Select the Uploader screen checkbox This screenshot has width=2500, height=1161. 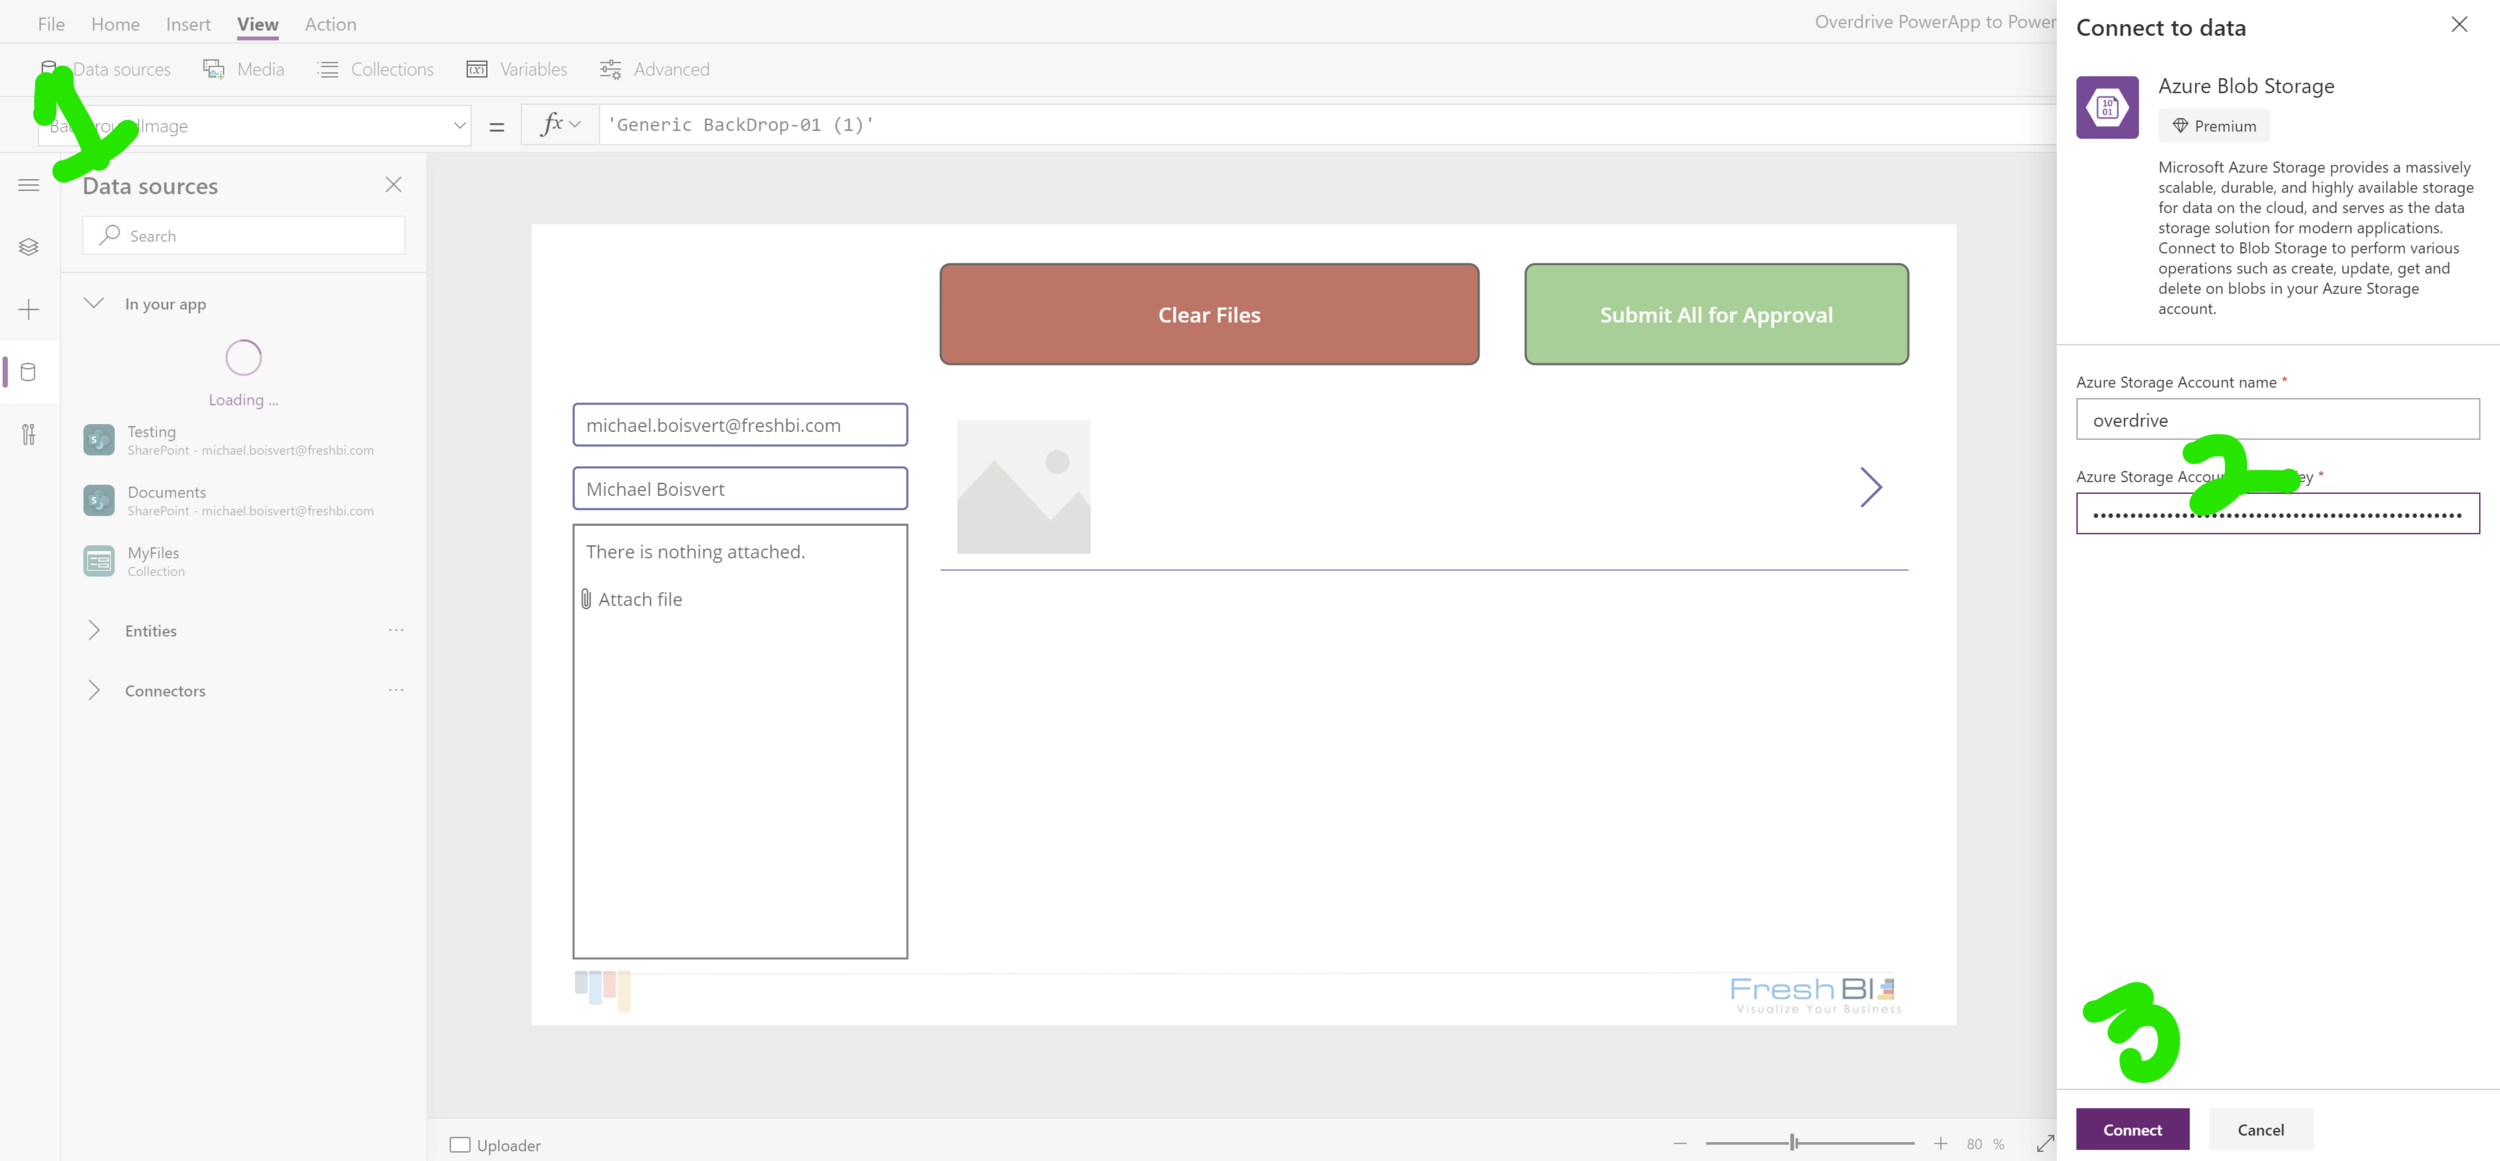coord(460,1145)
